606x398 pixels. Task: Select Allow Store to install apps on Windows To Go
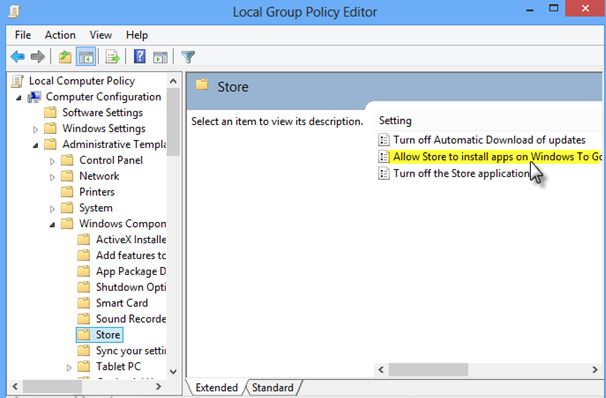coord(497,156)
